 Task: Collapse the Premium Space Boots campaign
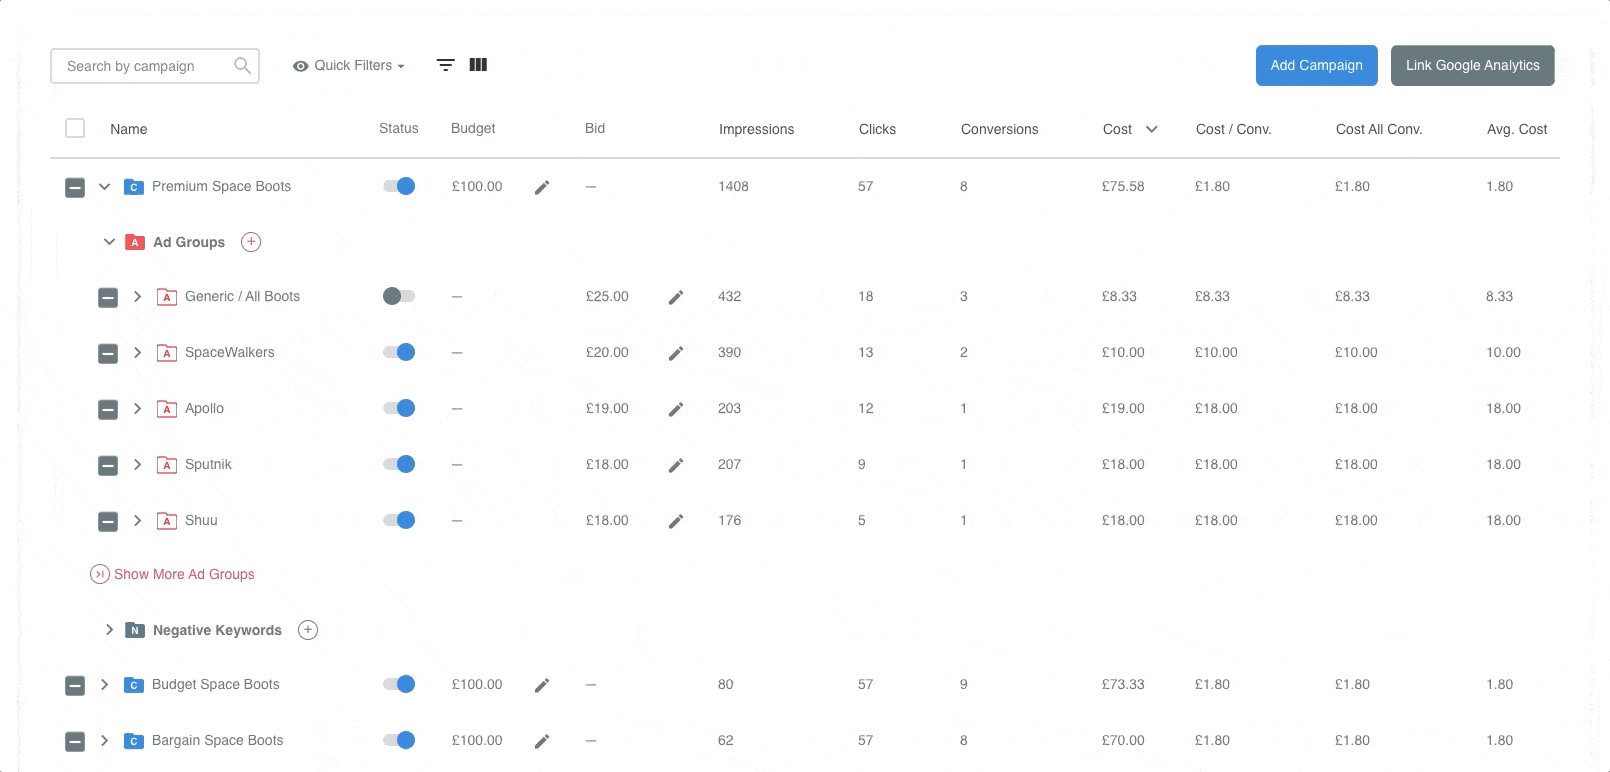(105, 186)
